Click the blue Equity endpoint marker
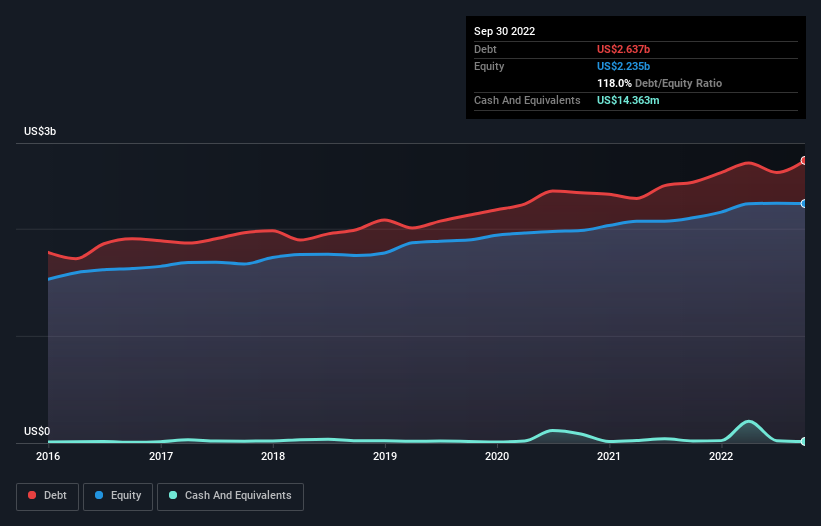Image resolution: width=821 pixels, height=526 pixels. (804, 204)
